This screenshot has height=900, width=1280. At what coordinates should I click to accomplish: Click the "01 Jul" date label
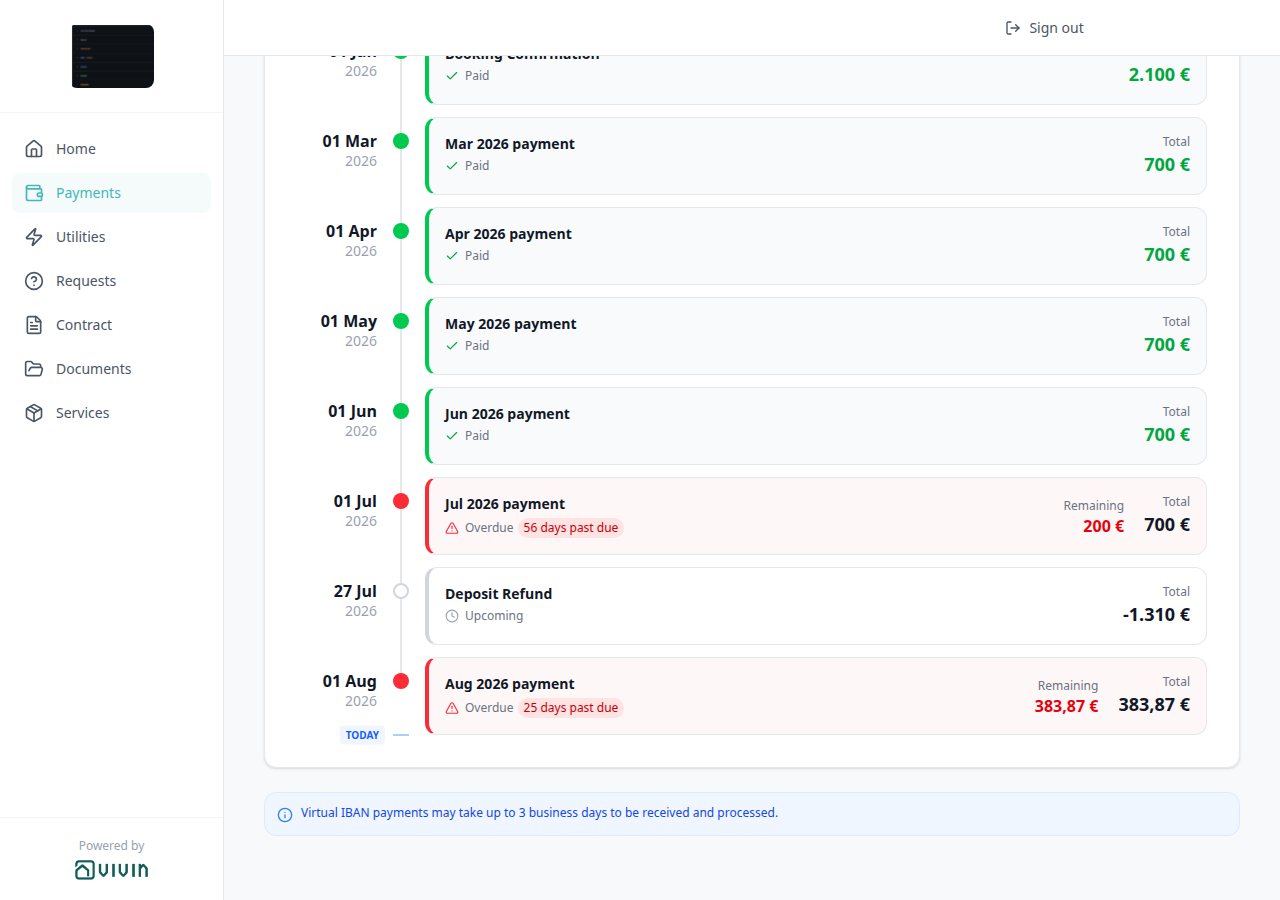point(355,501)
